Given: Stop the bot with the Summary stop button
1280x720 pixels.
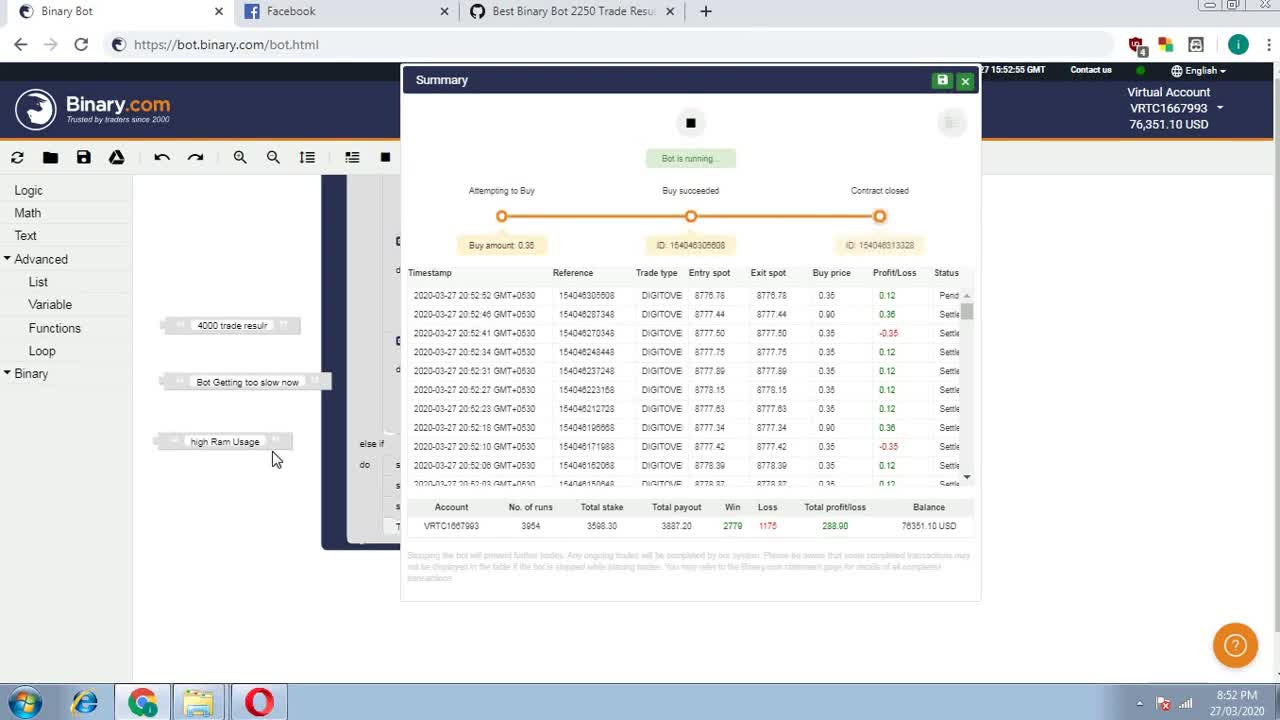Looking at the screenshot, I should [x=690, y=123].
